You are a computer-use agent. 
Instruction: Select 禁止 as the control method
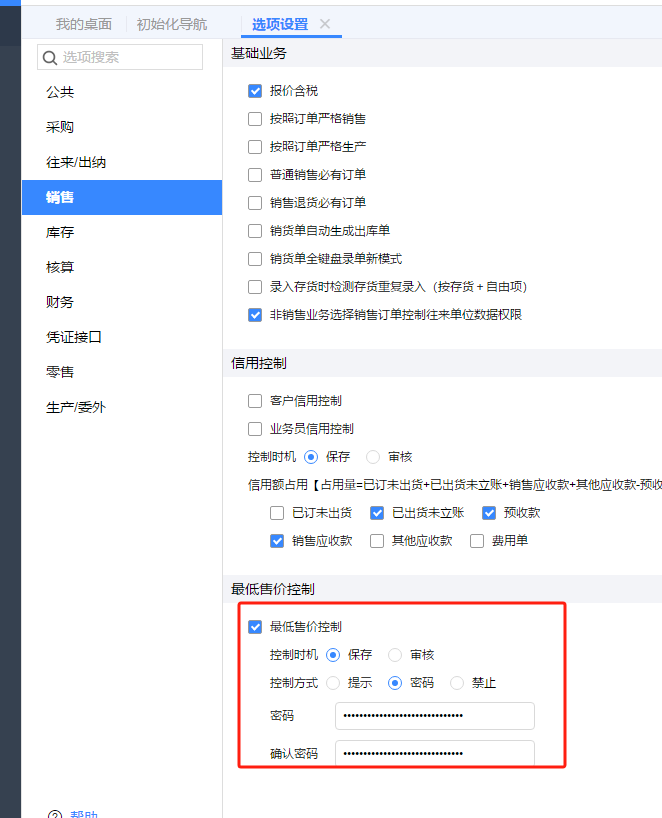[x=457, y=683]
